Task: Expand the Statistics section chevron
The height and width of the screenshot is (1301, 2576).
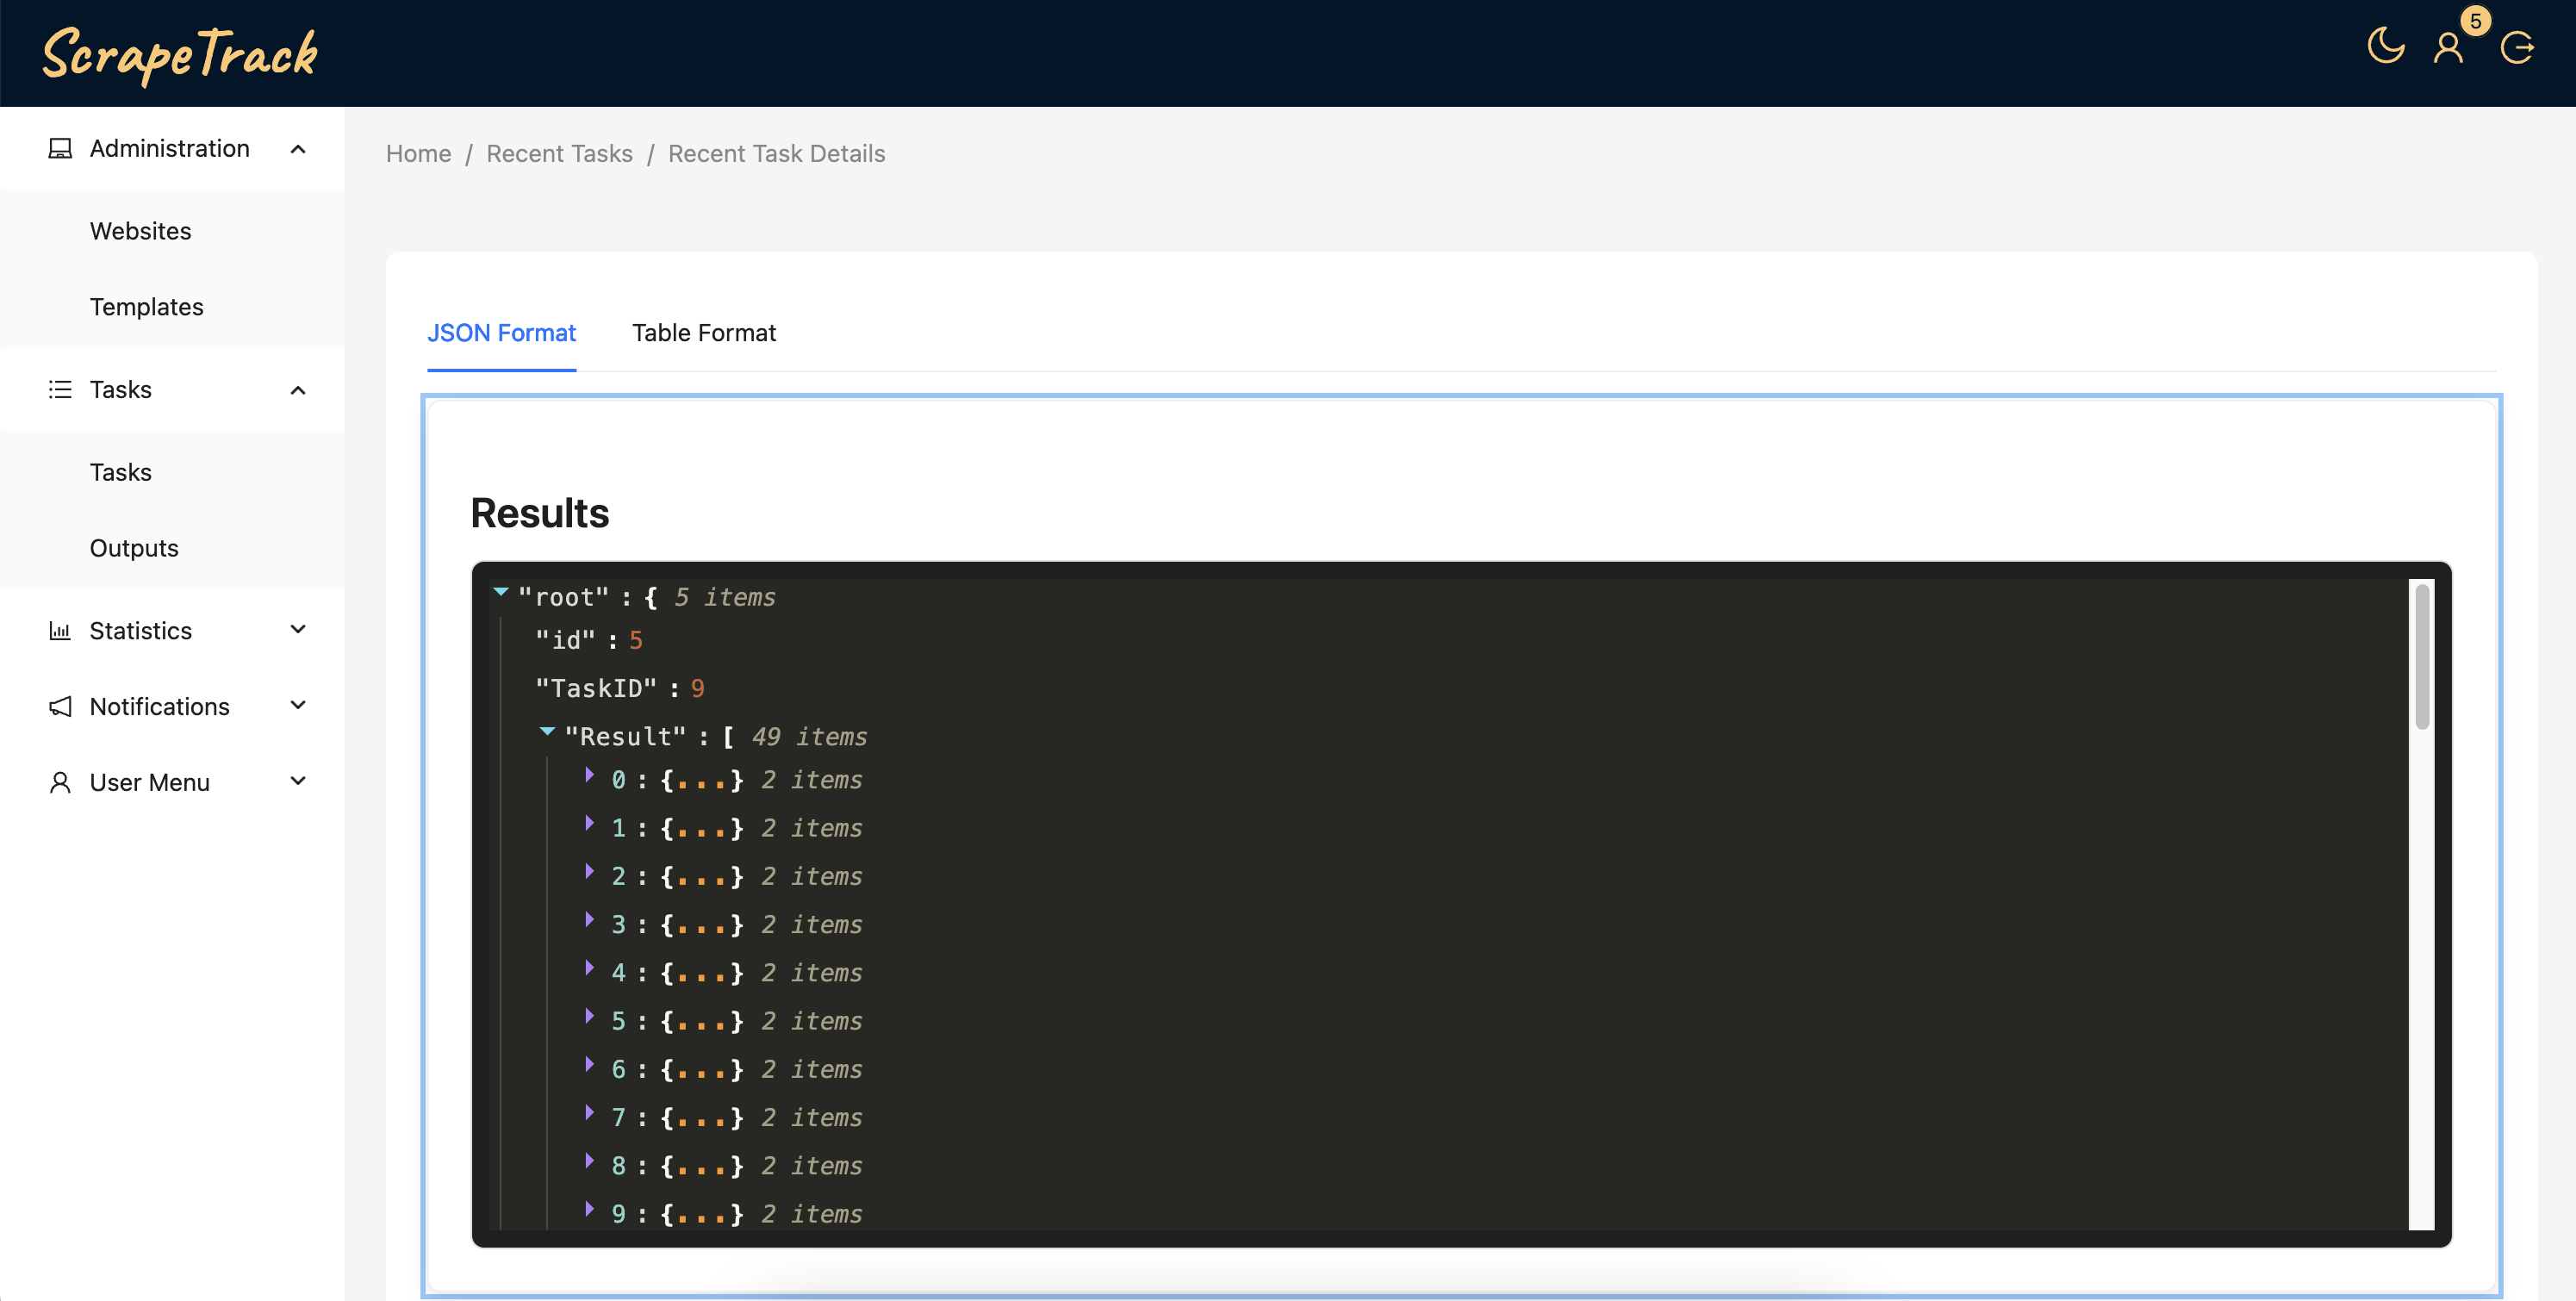Action: pos(297,630)
